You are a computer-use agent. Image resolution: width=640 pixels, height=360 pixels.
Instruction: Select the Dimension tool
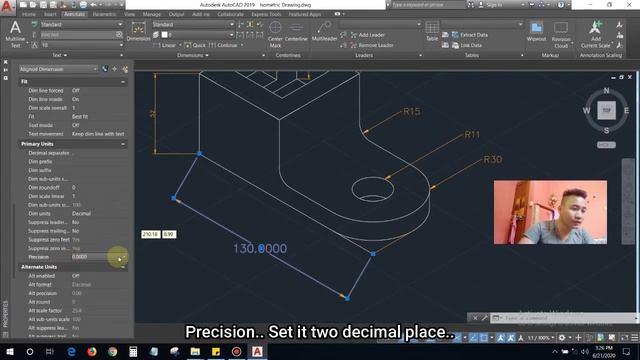tap(139, 32)
